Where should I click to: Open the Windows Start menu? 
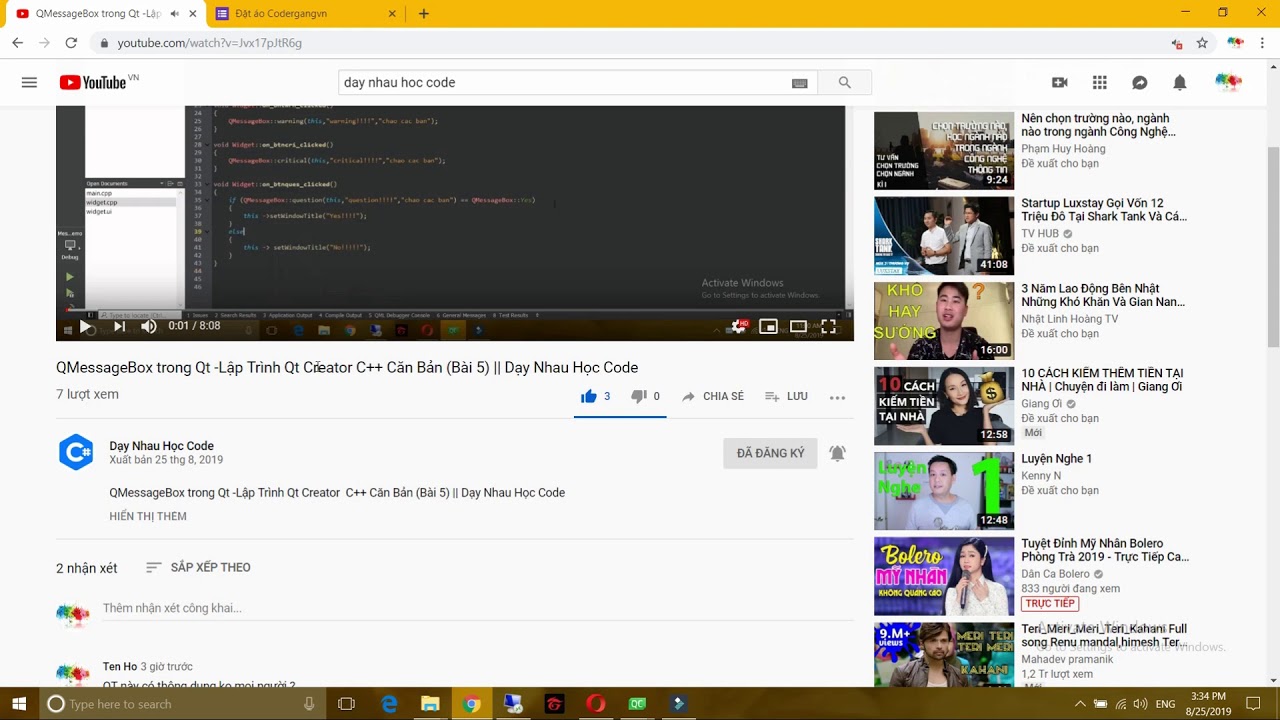coord(19,704)
